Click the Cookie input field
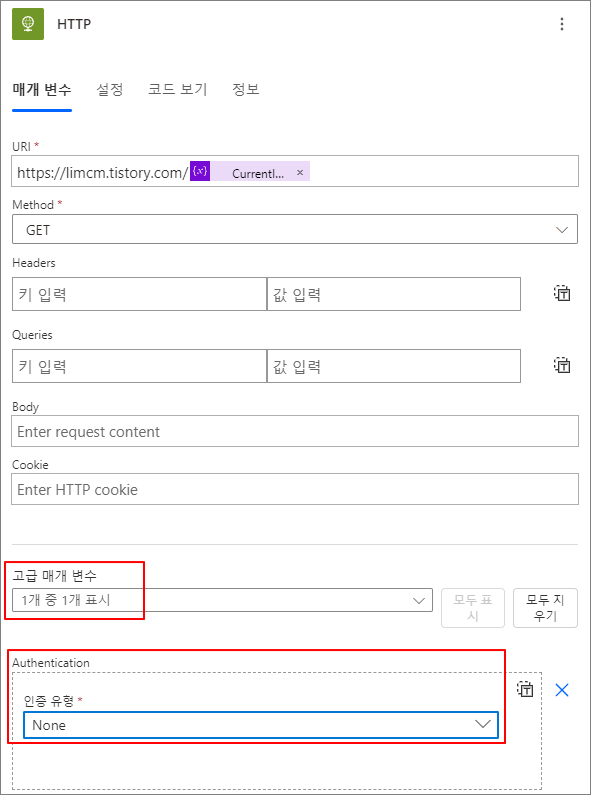Image resolution: width=591 pixels, height=795 pixels. (x=295, y=489)
